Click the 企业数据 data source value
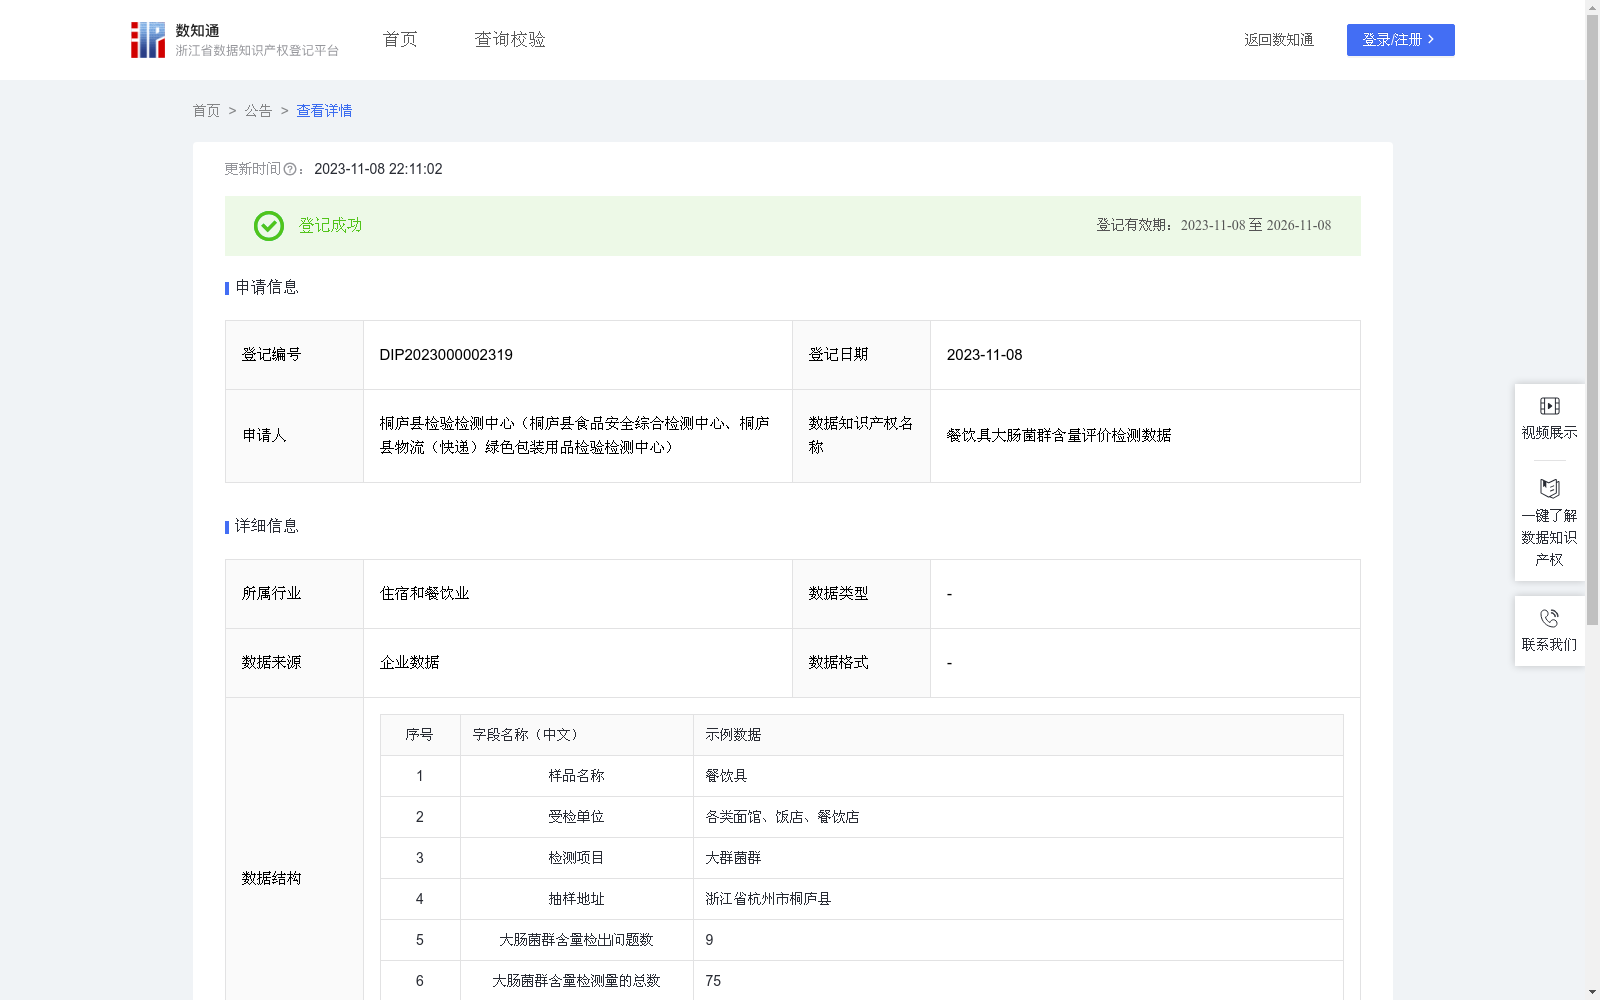 [409, 663]
